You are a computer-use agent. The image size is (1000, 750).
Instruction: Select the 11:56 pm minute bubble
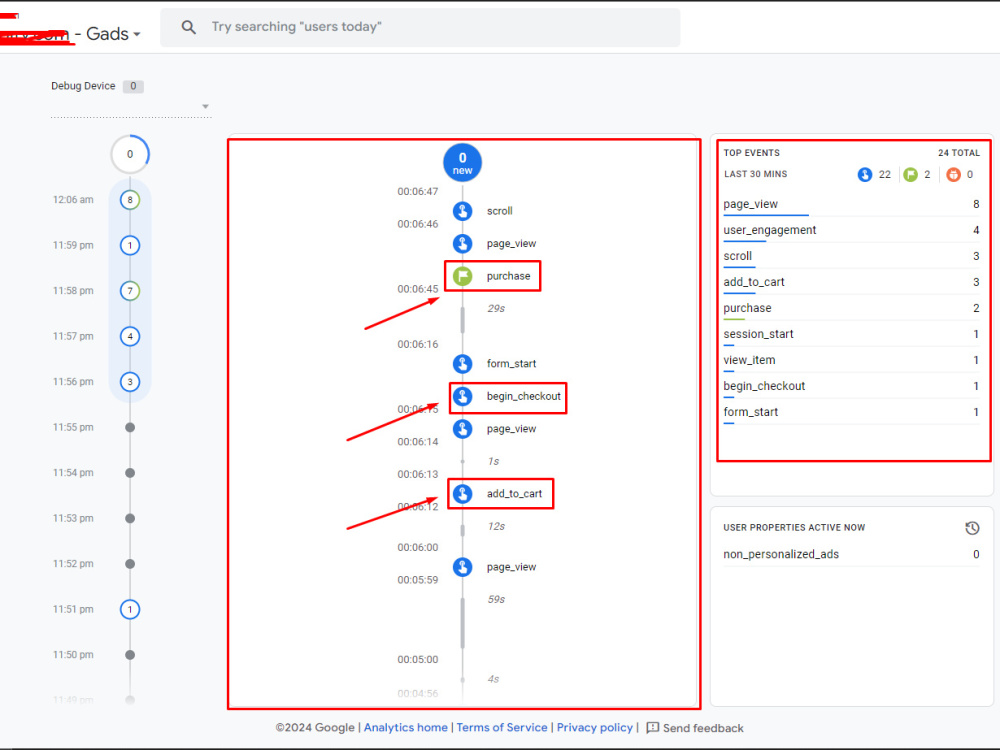click(130, 381)
